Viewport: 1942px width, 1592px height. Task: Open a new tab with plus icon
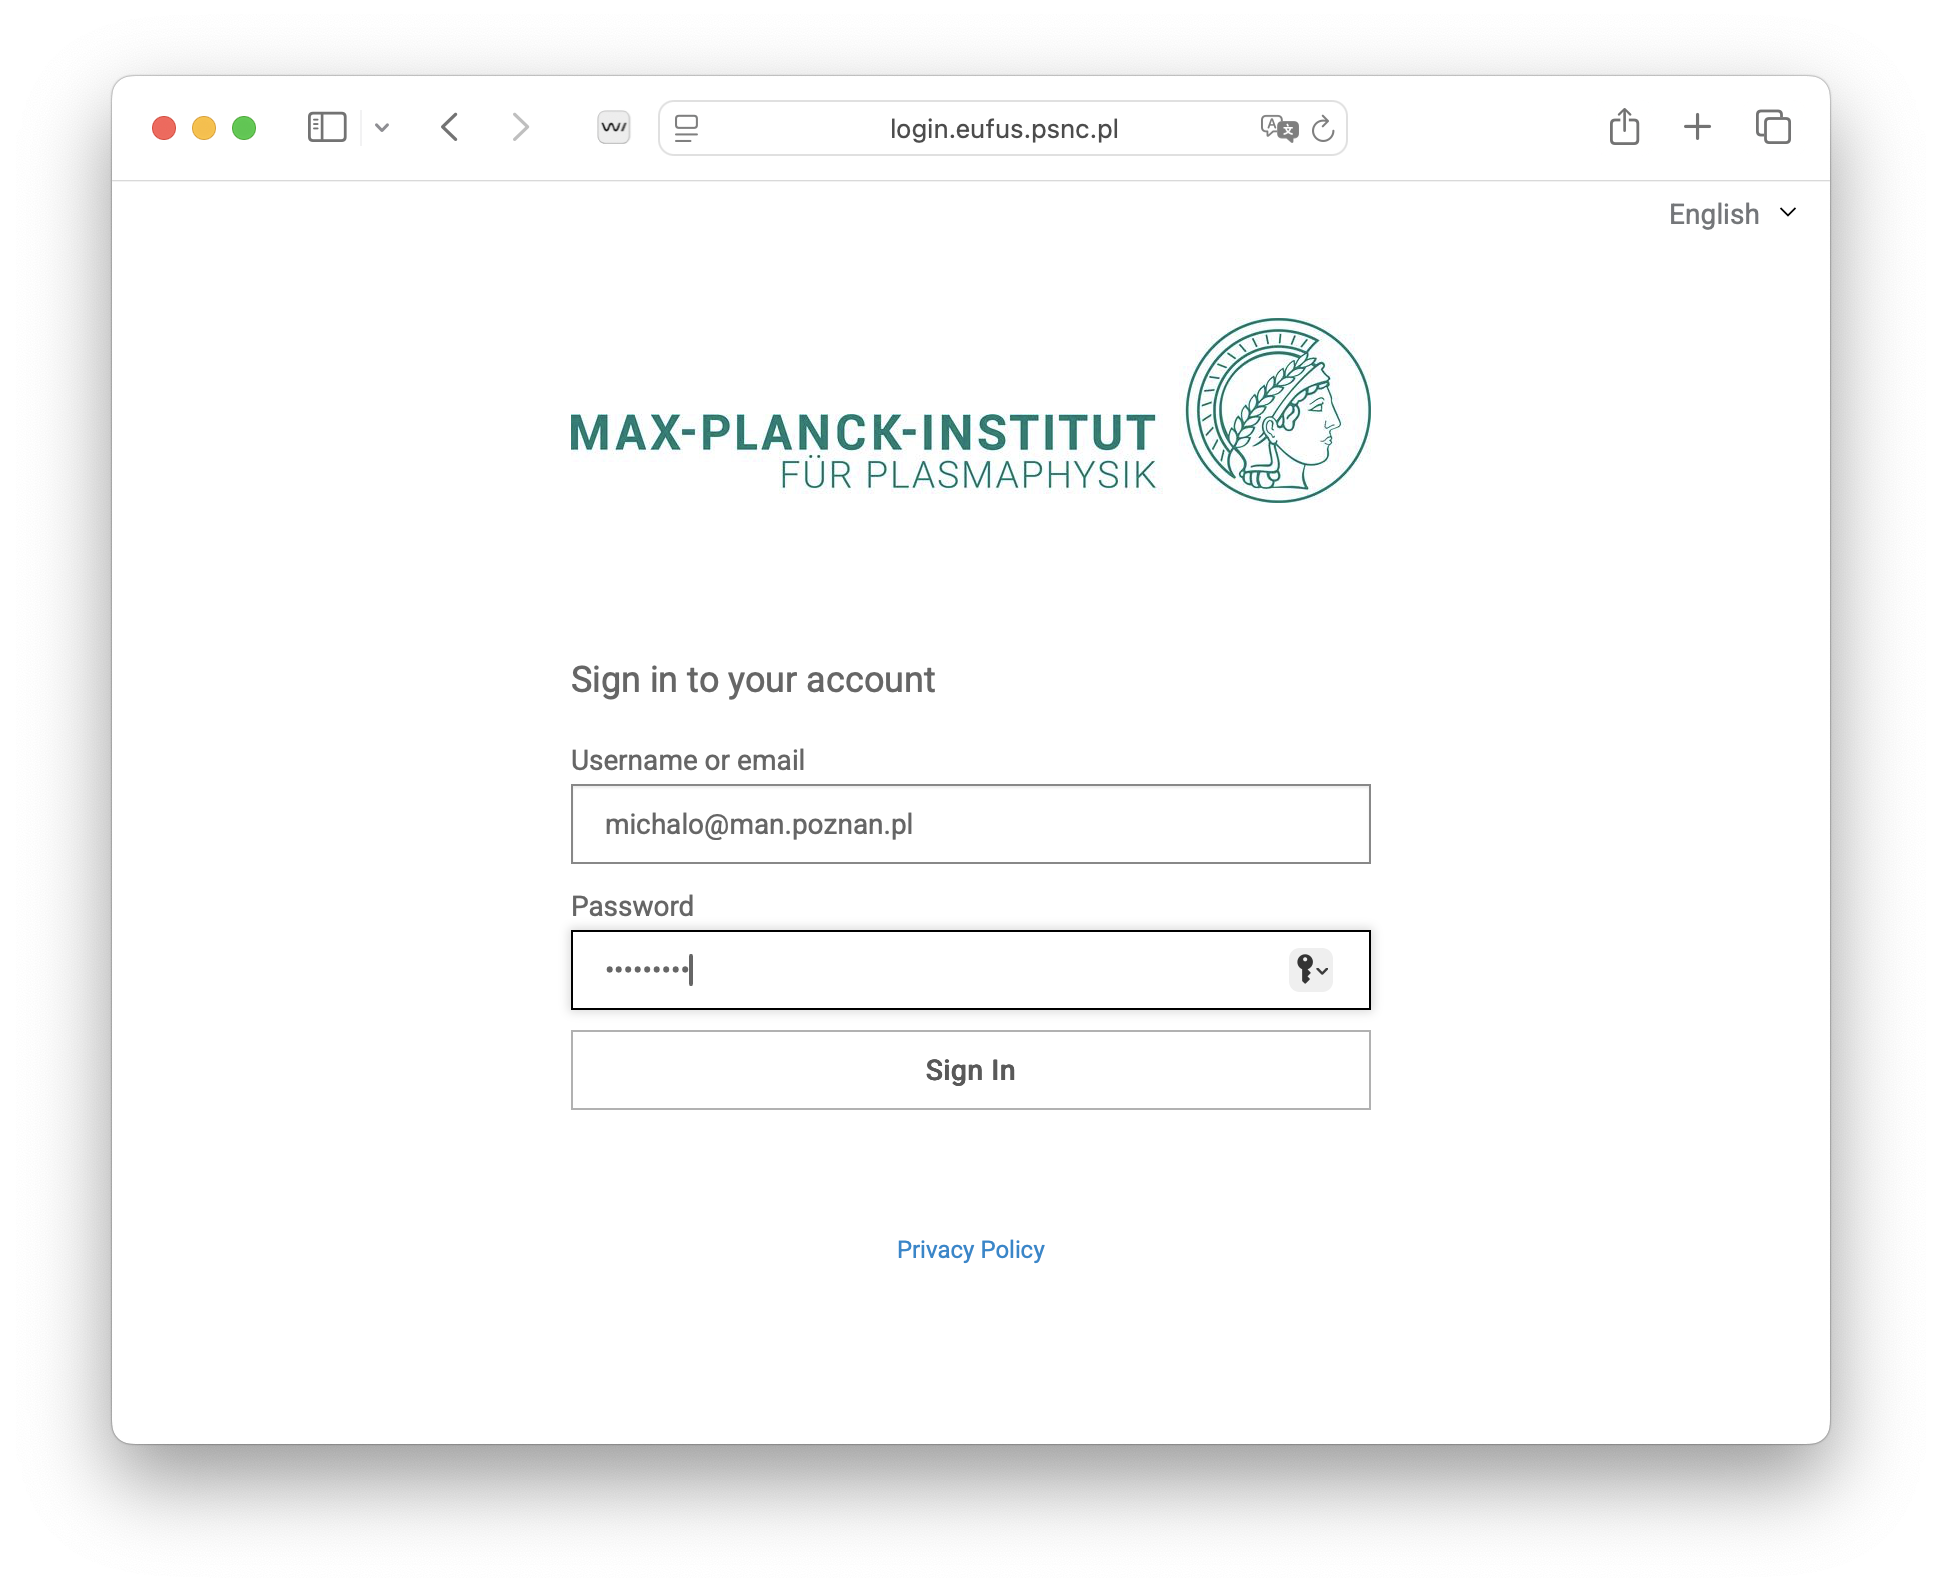click(1697, 127)
